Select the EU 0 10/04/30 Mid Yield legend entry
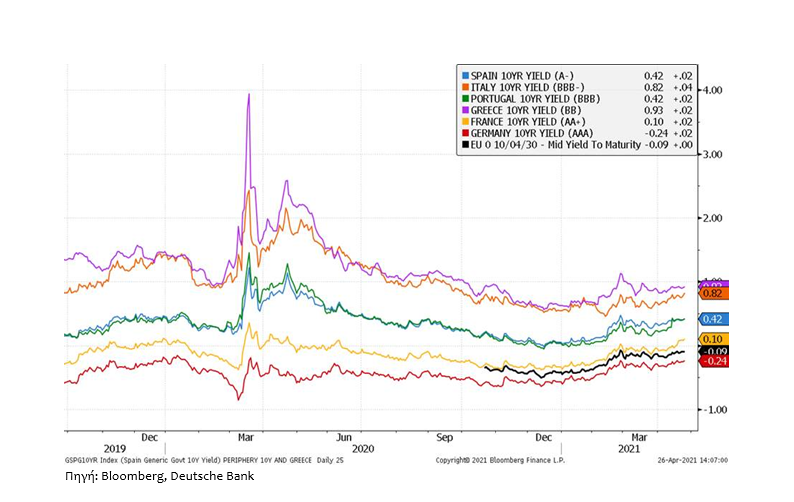Viewport: 794px width, 502px height. [x=555, y=145]
